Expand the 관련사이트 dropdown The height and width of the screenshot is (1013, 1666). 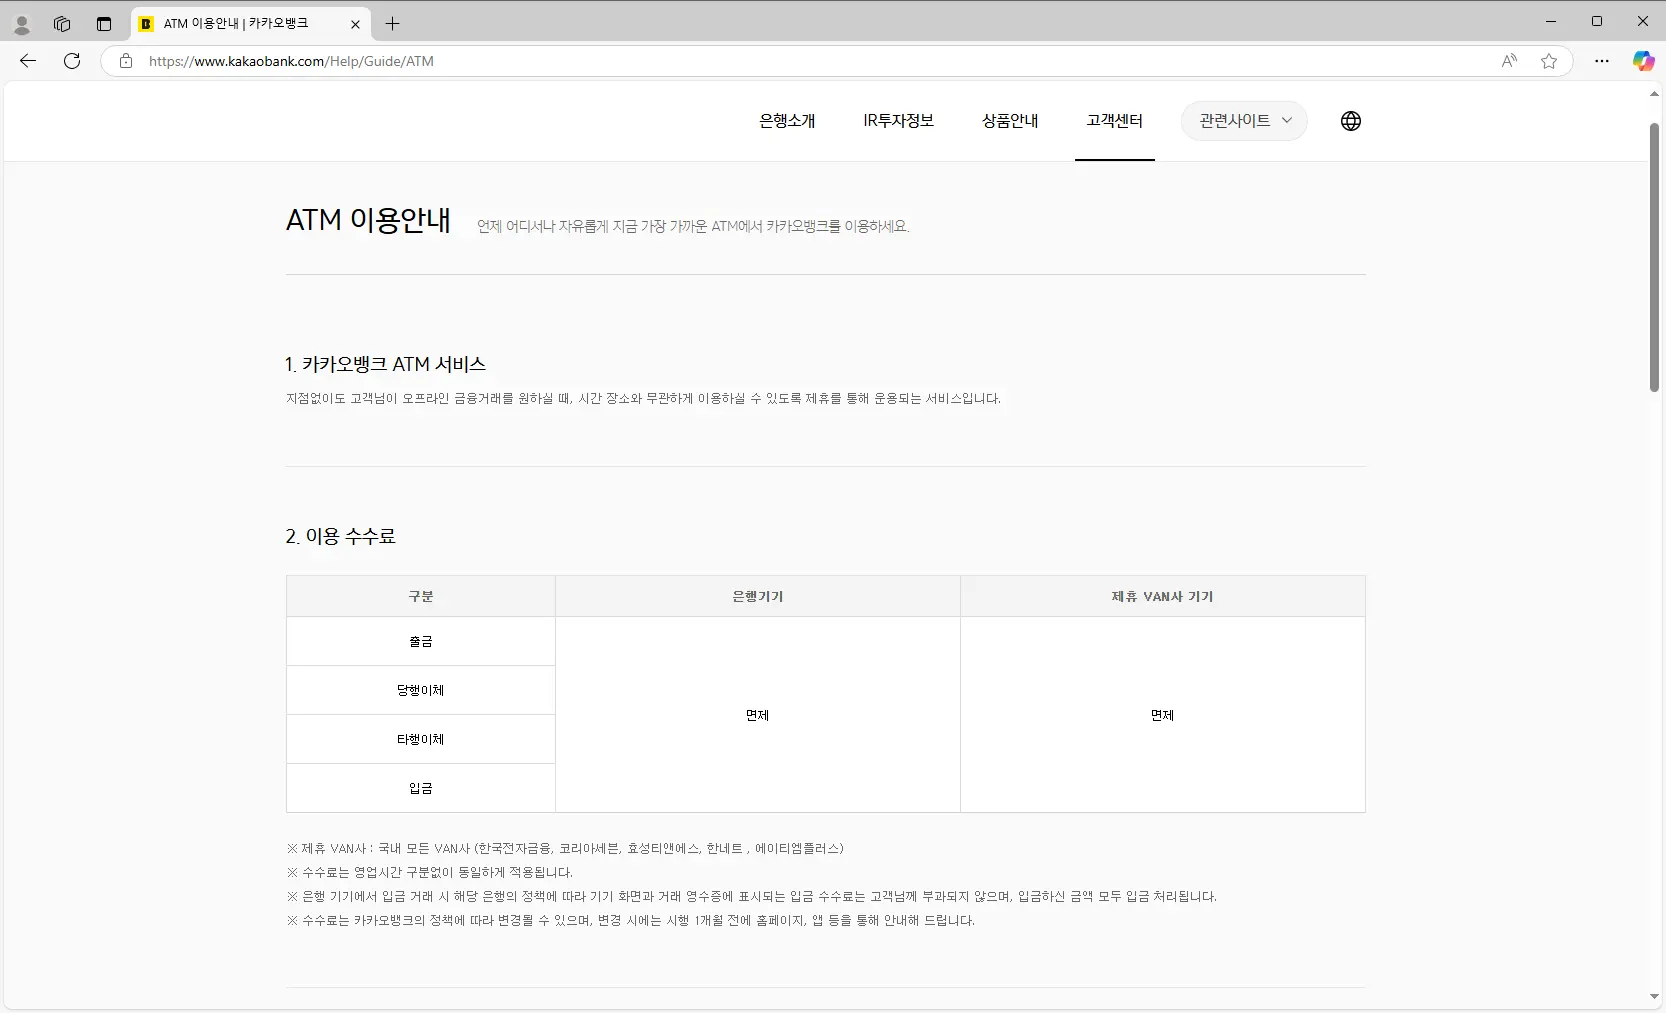(1244, 121)
